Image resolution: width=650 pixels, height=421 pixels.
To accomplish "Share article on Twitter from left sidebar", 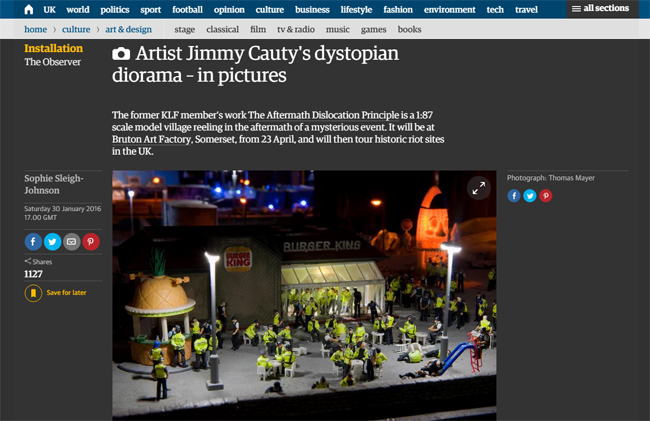I will tap(52, 241).
